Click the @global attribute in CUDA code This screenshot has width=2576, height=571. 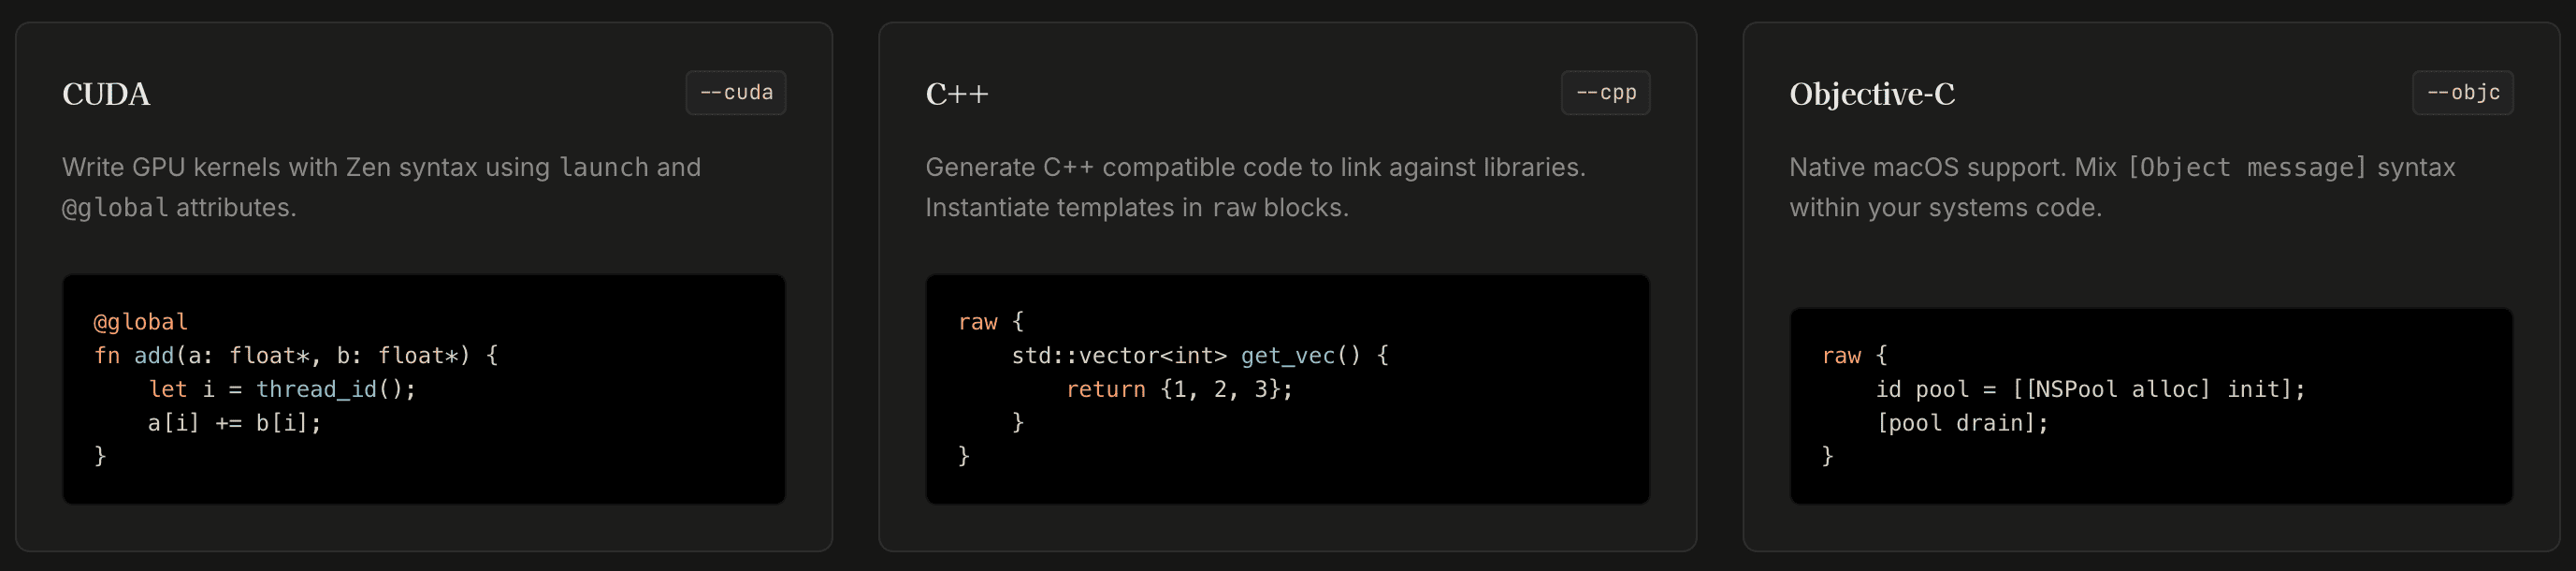tap(141, 322)
